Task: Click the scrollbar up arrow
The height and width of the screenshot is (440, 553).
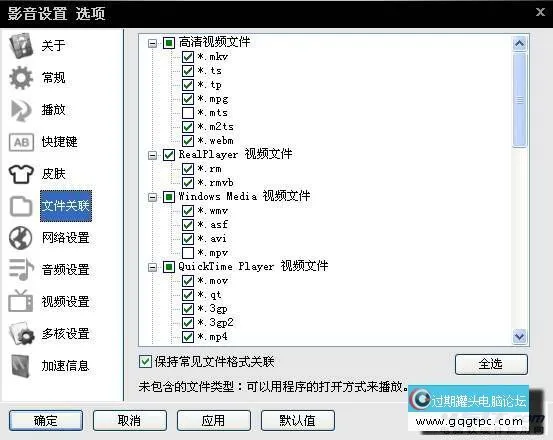Action: (519, 44)
